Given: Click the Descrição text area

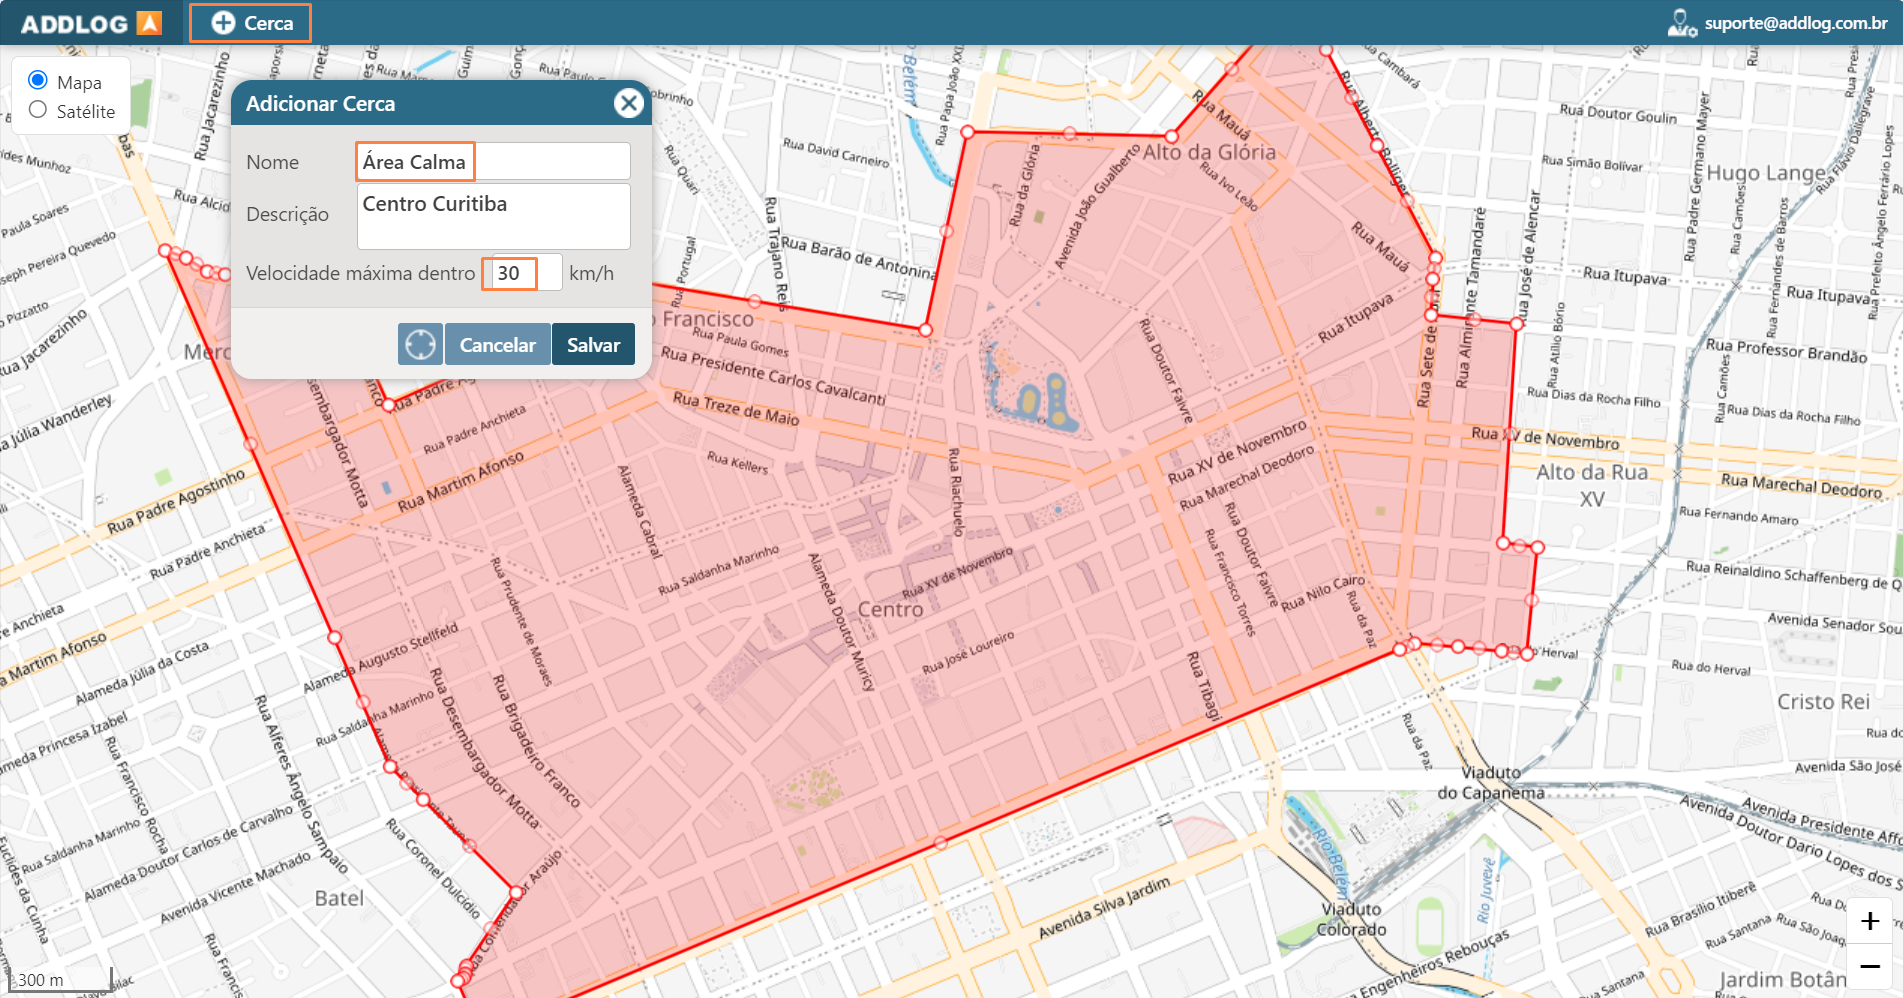Looking at the screenshot, I should [x=493, y=215].
